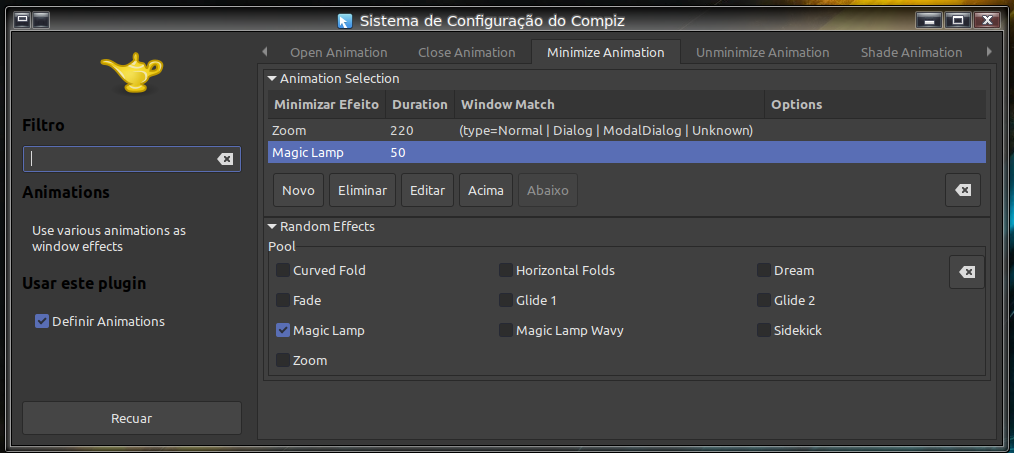Sort by Minimizar Efeito column header

327,104
